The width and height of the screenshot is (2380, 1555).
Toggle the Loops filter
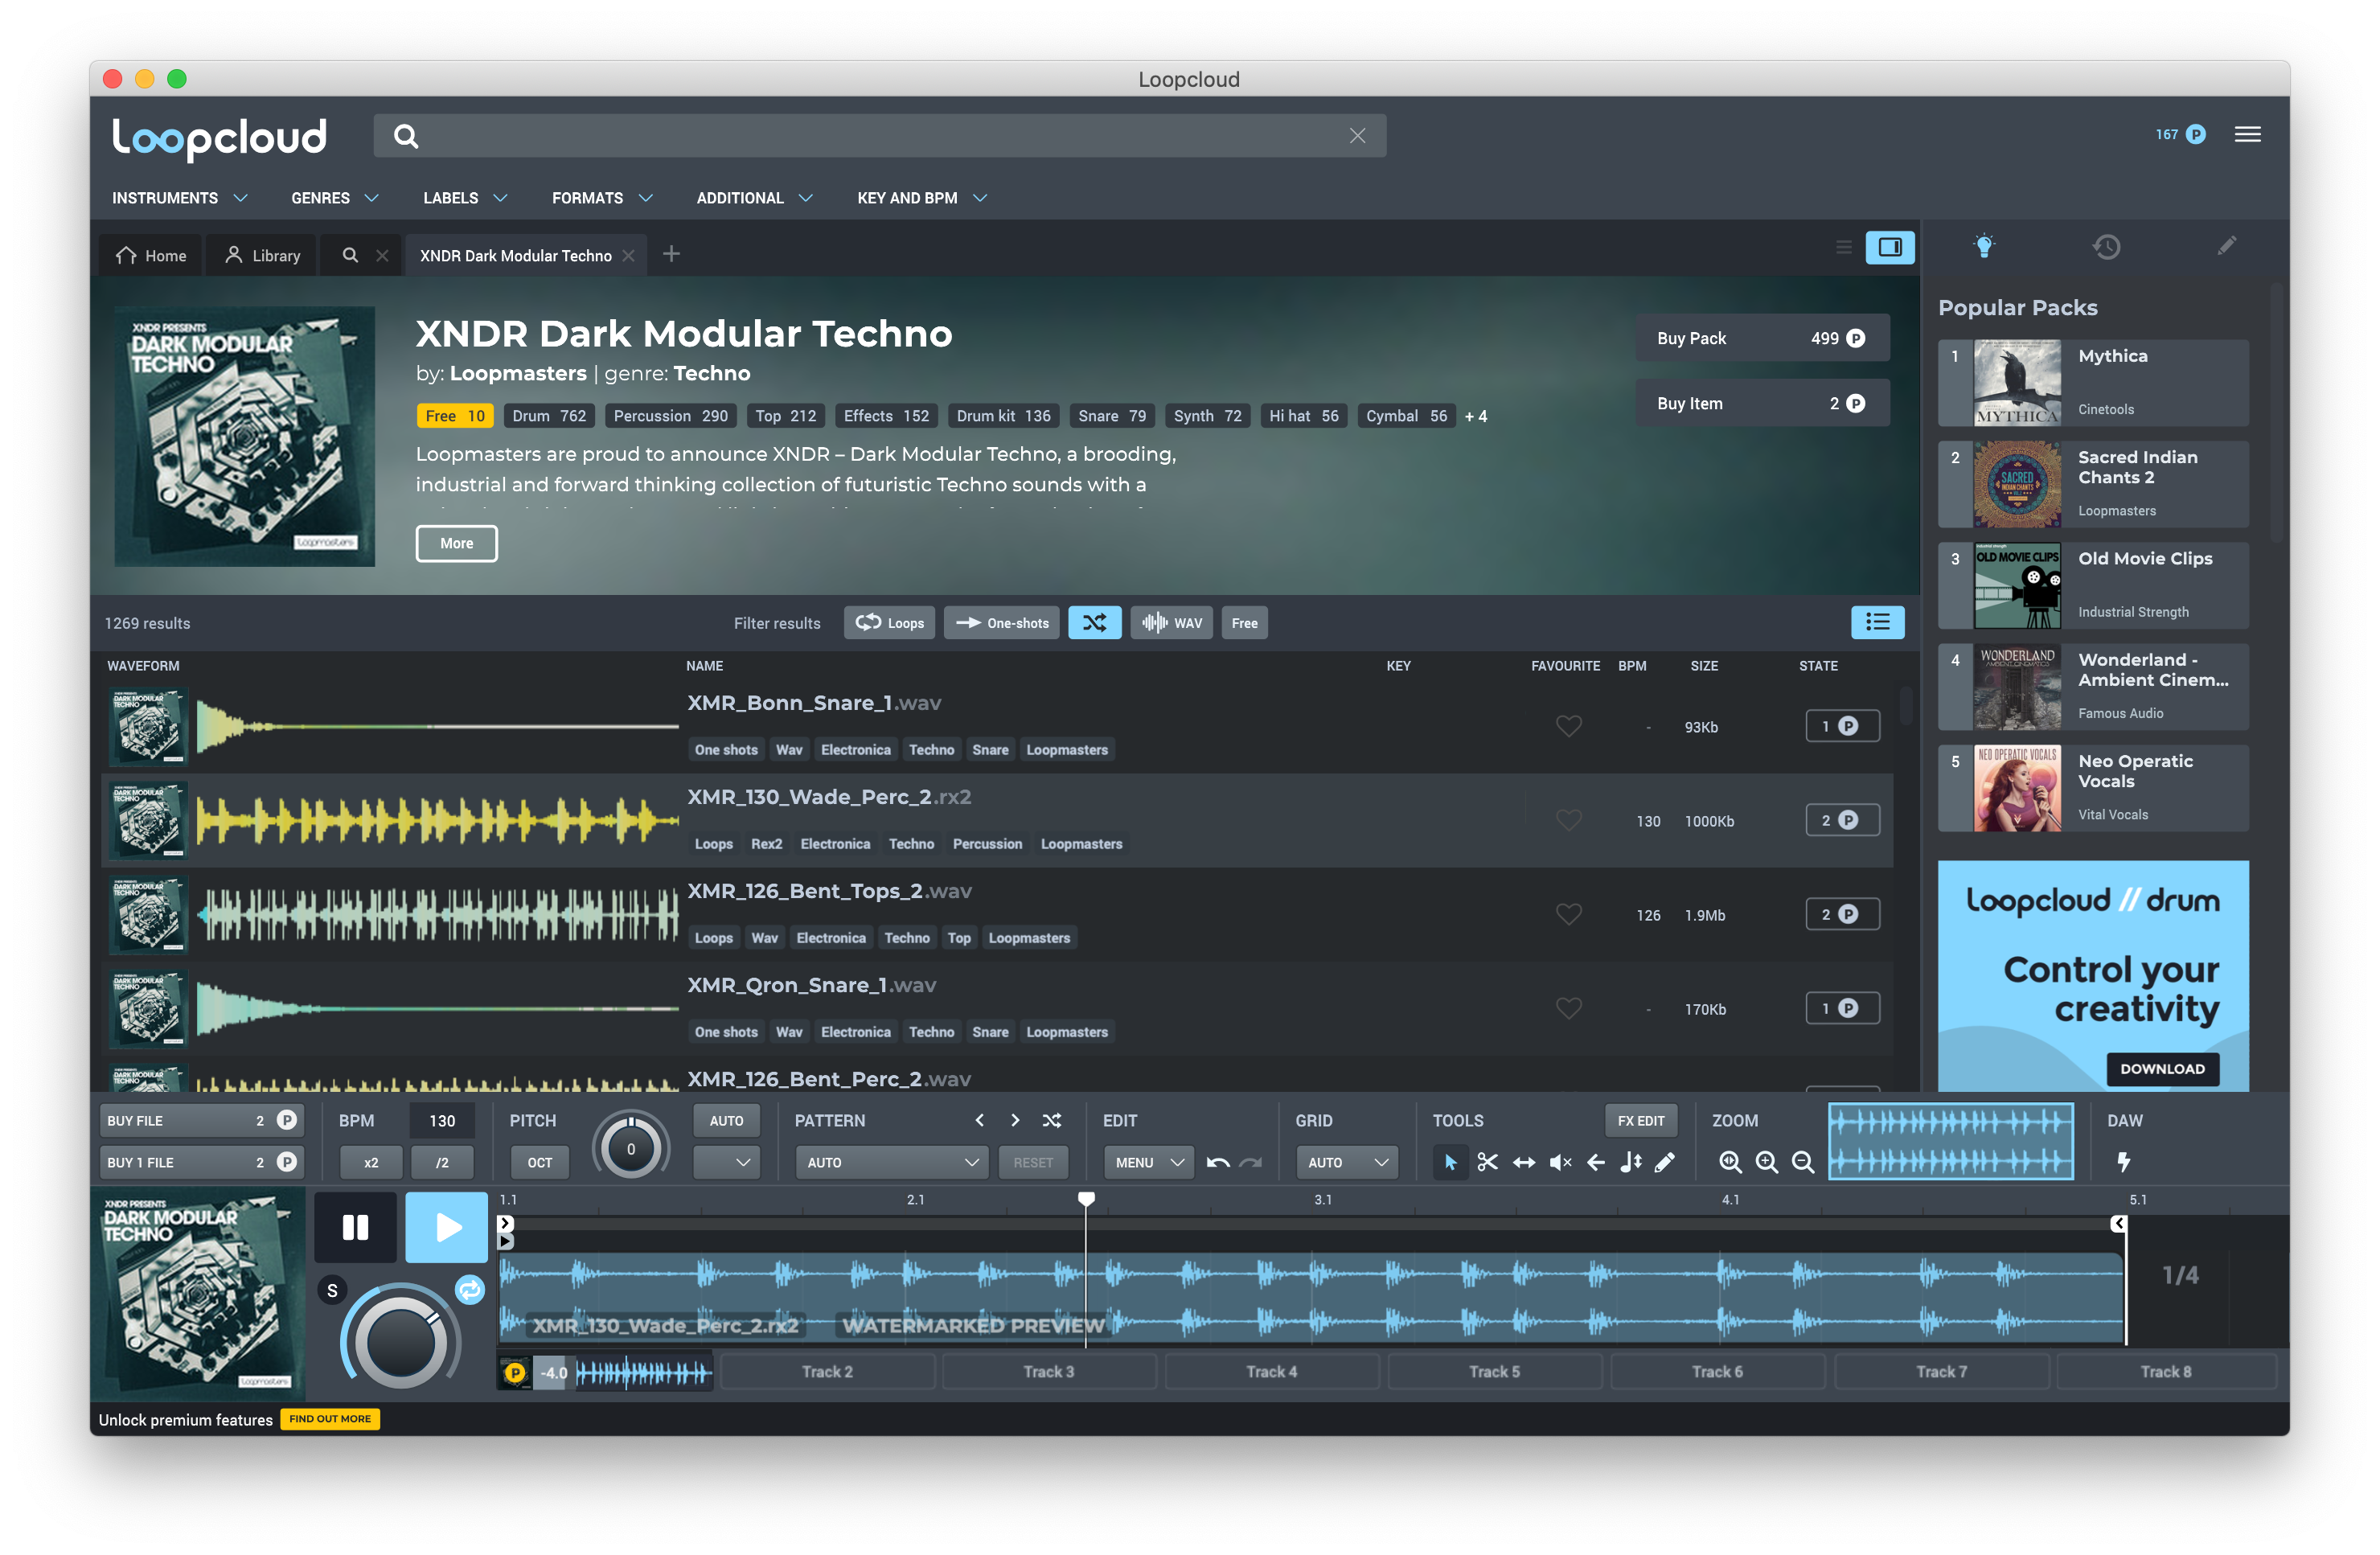(x=889, y=623)
